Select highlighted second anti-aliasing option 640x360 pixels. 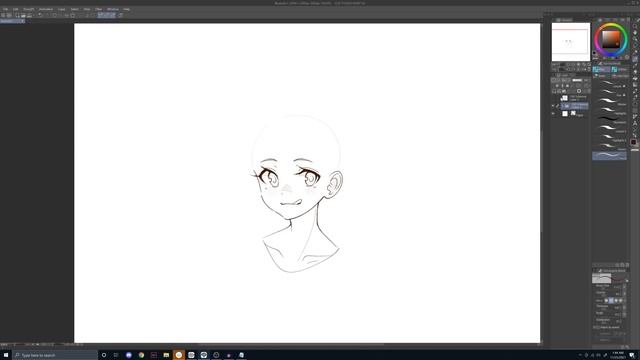tap(611, 300)
